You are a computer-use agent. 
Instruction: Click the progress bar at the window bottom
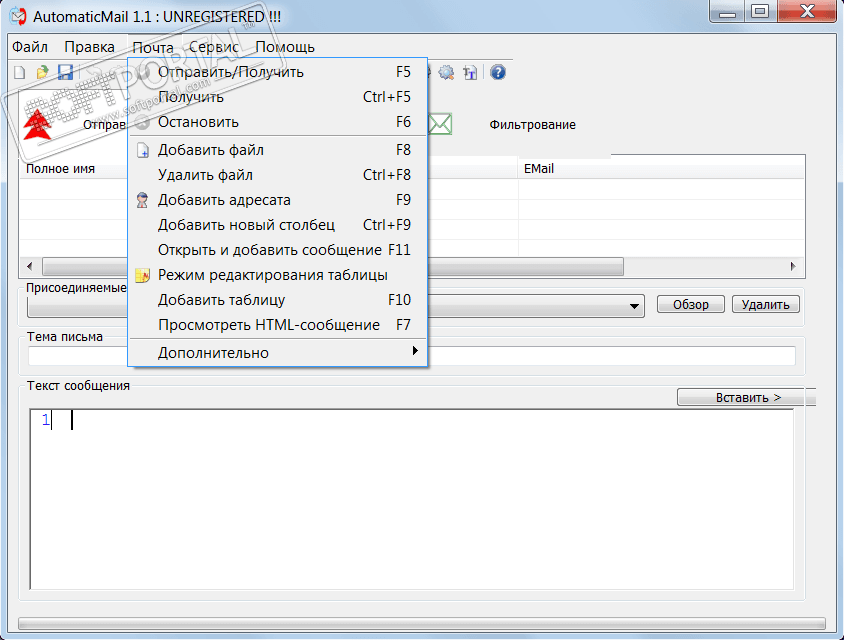pyautogui.click(x=421, y=623)
